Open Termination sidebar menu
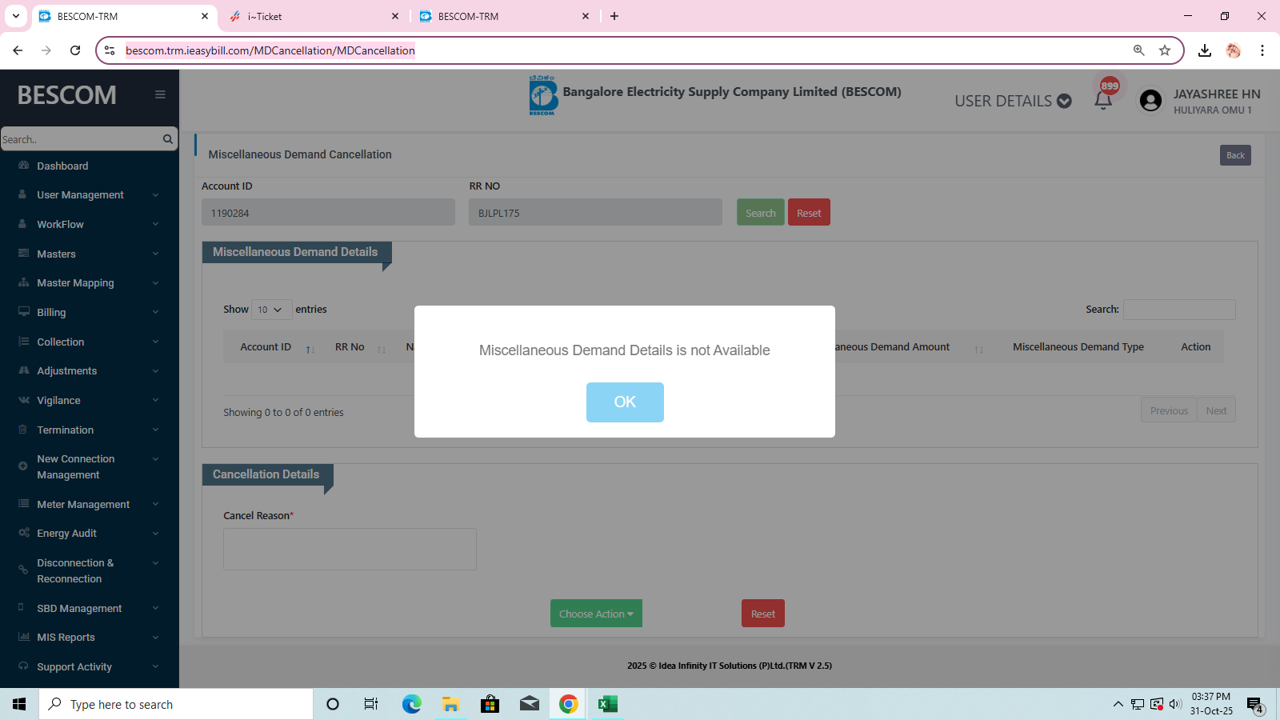The height and width of the screenshot is (720, 1280). coord(89,430)
